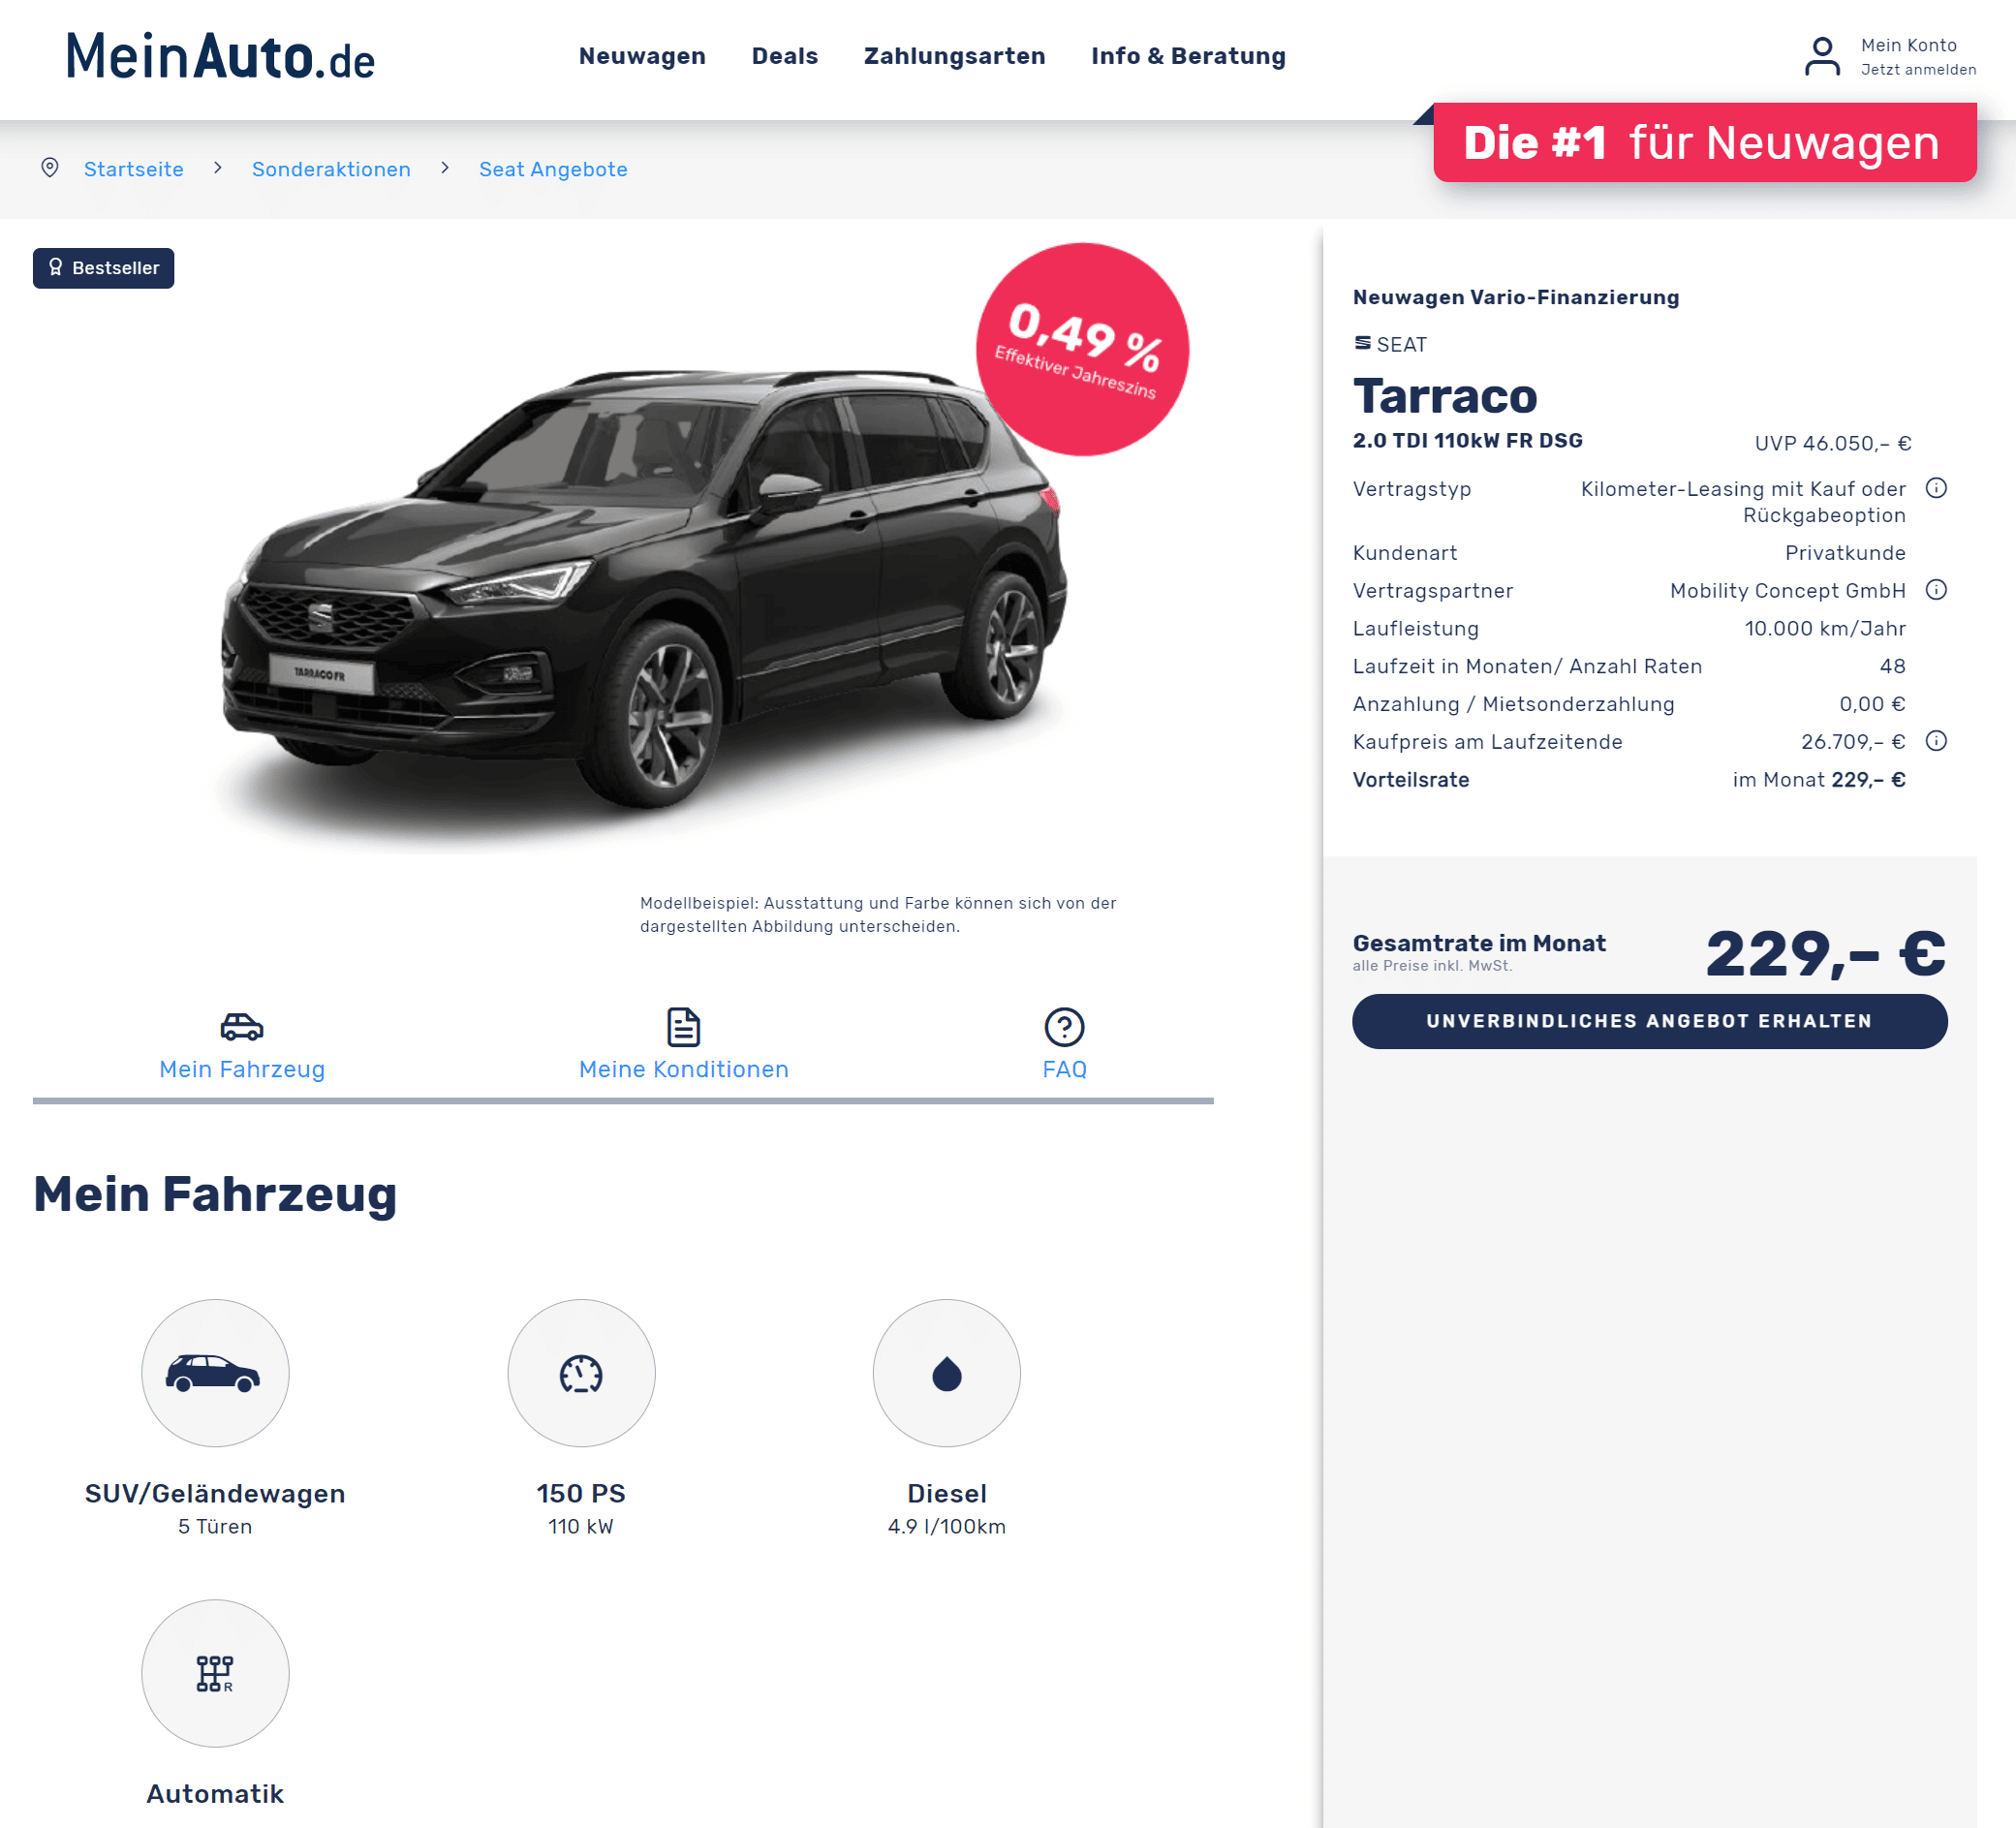Open the Zahlungsarten navigation menu
This screenshot has height=1828, width=2016.
coord(954,56)
